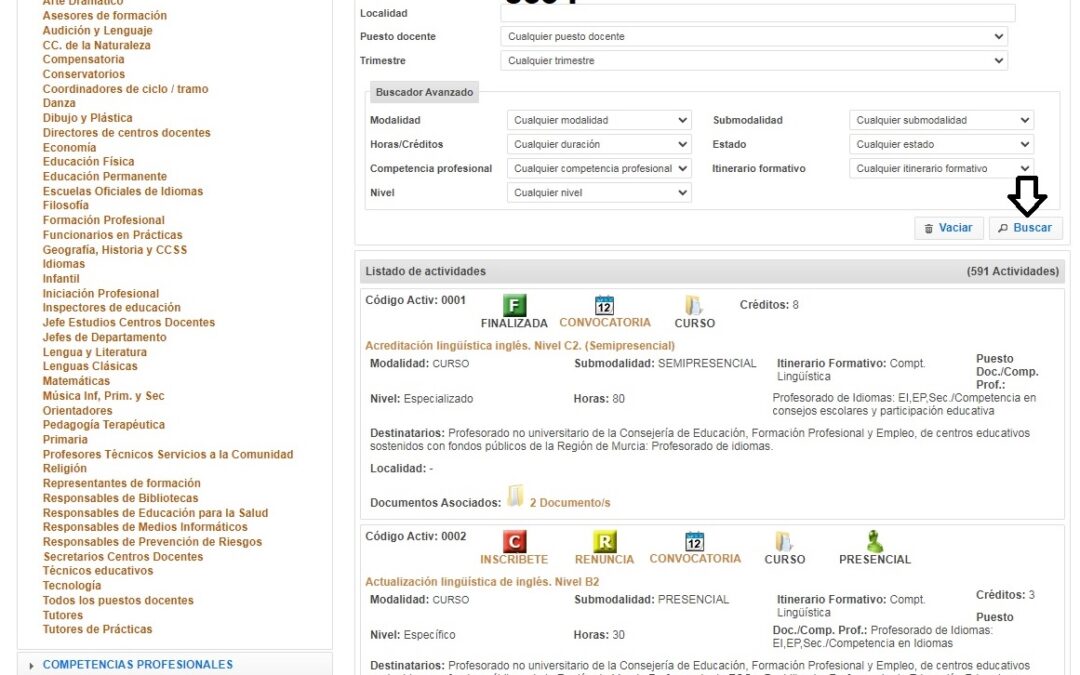The image size is (1080, 675).
Task: Click into the Localidad text field
Action: coord(758,13)
